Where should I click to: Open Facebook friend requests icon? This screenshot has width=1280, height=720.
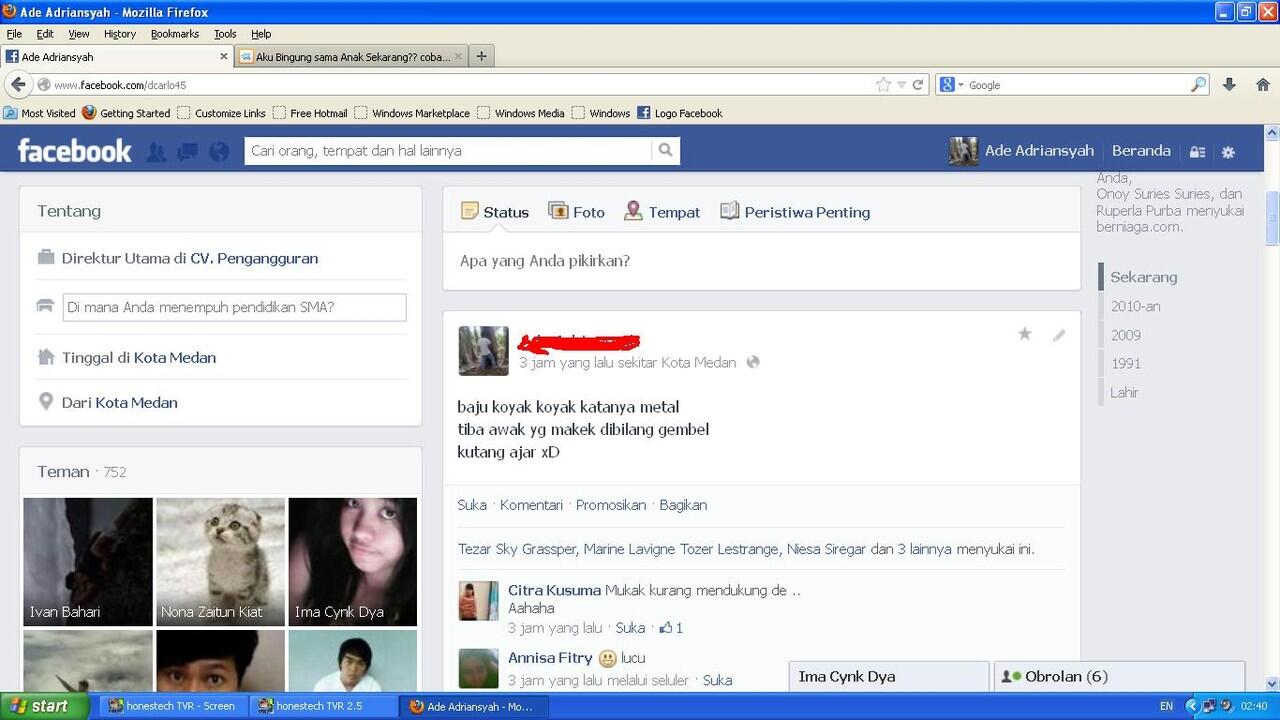tap(156, 152)
